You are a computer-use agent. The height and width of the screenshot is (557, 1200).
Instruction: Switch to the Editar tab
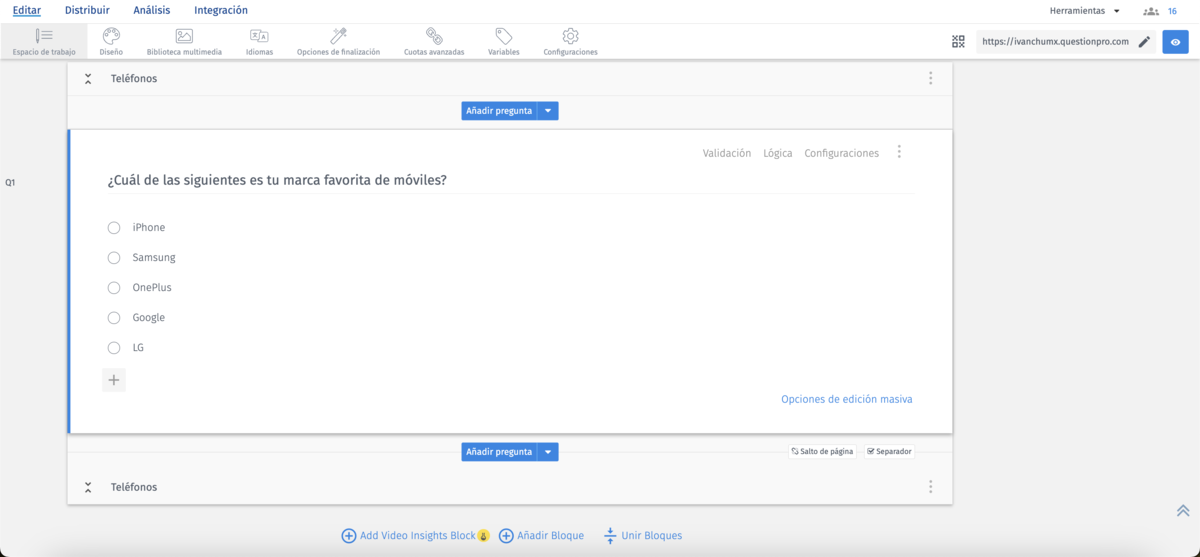click(x=27, y=11)
